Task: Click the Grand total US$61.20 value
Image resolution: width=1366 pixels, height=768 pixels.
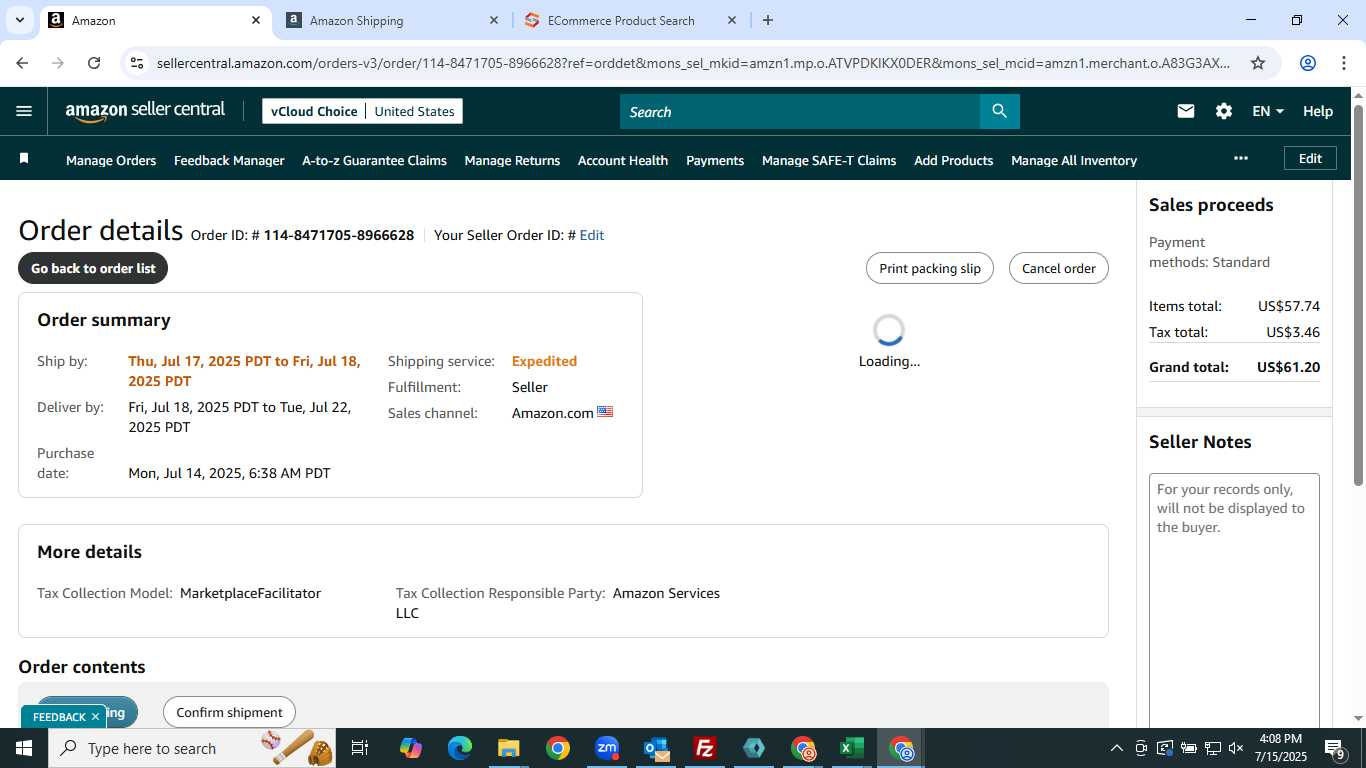Action: click(x=1288, y=367)
